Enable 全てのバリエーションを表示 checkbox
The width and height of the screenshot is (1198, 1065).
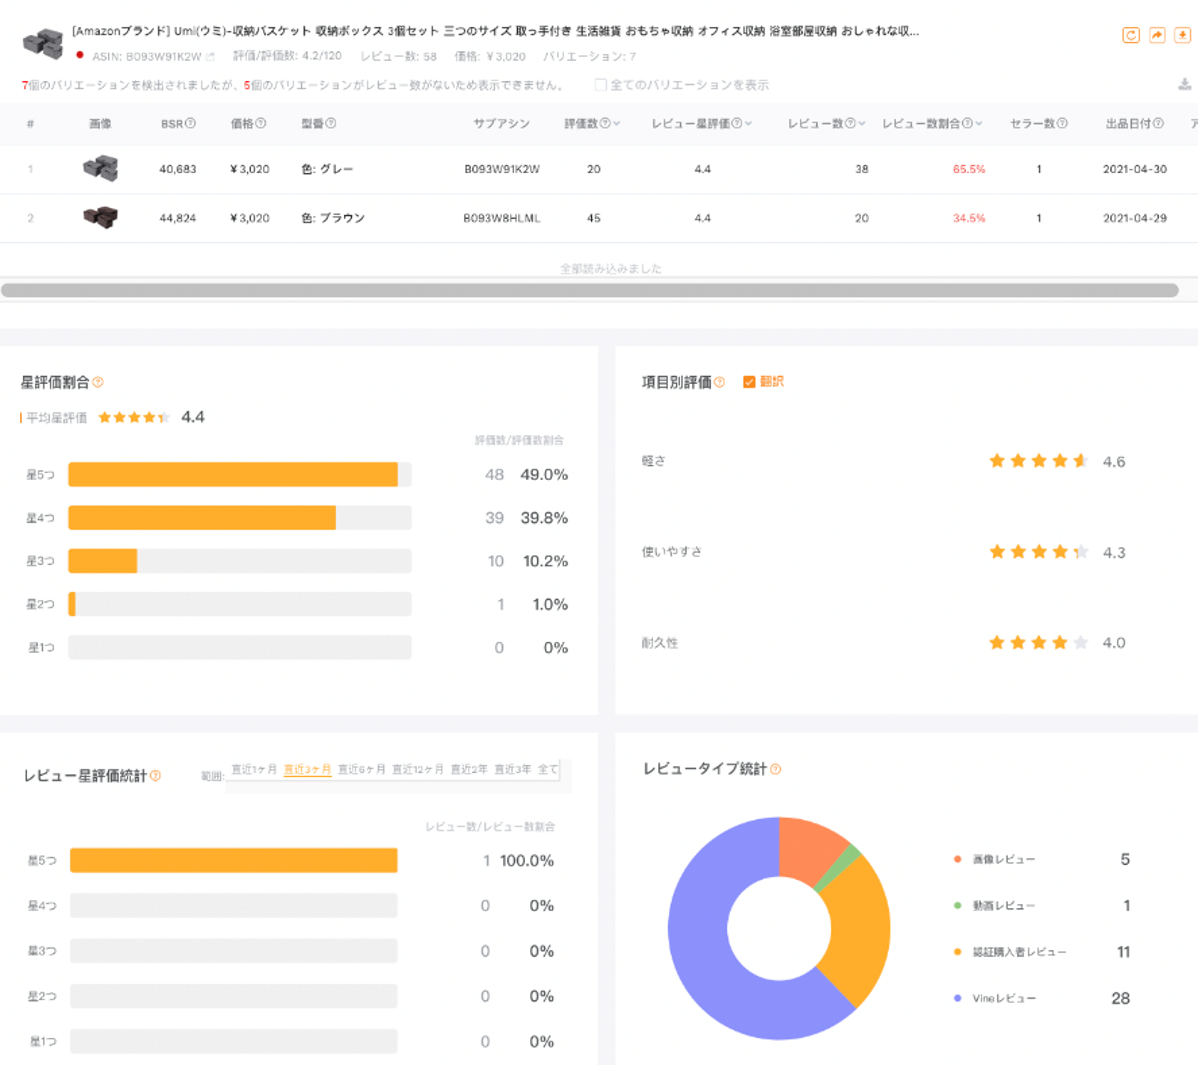601,85
